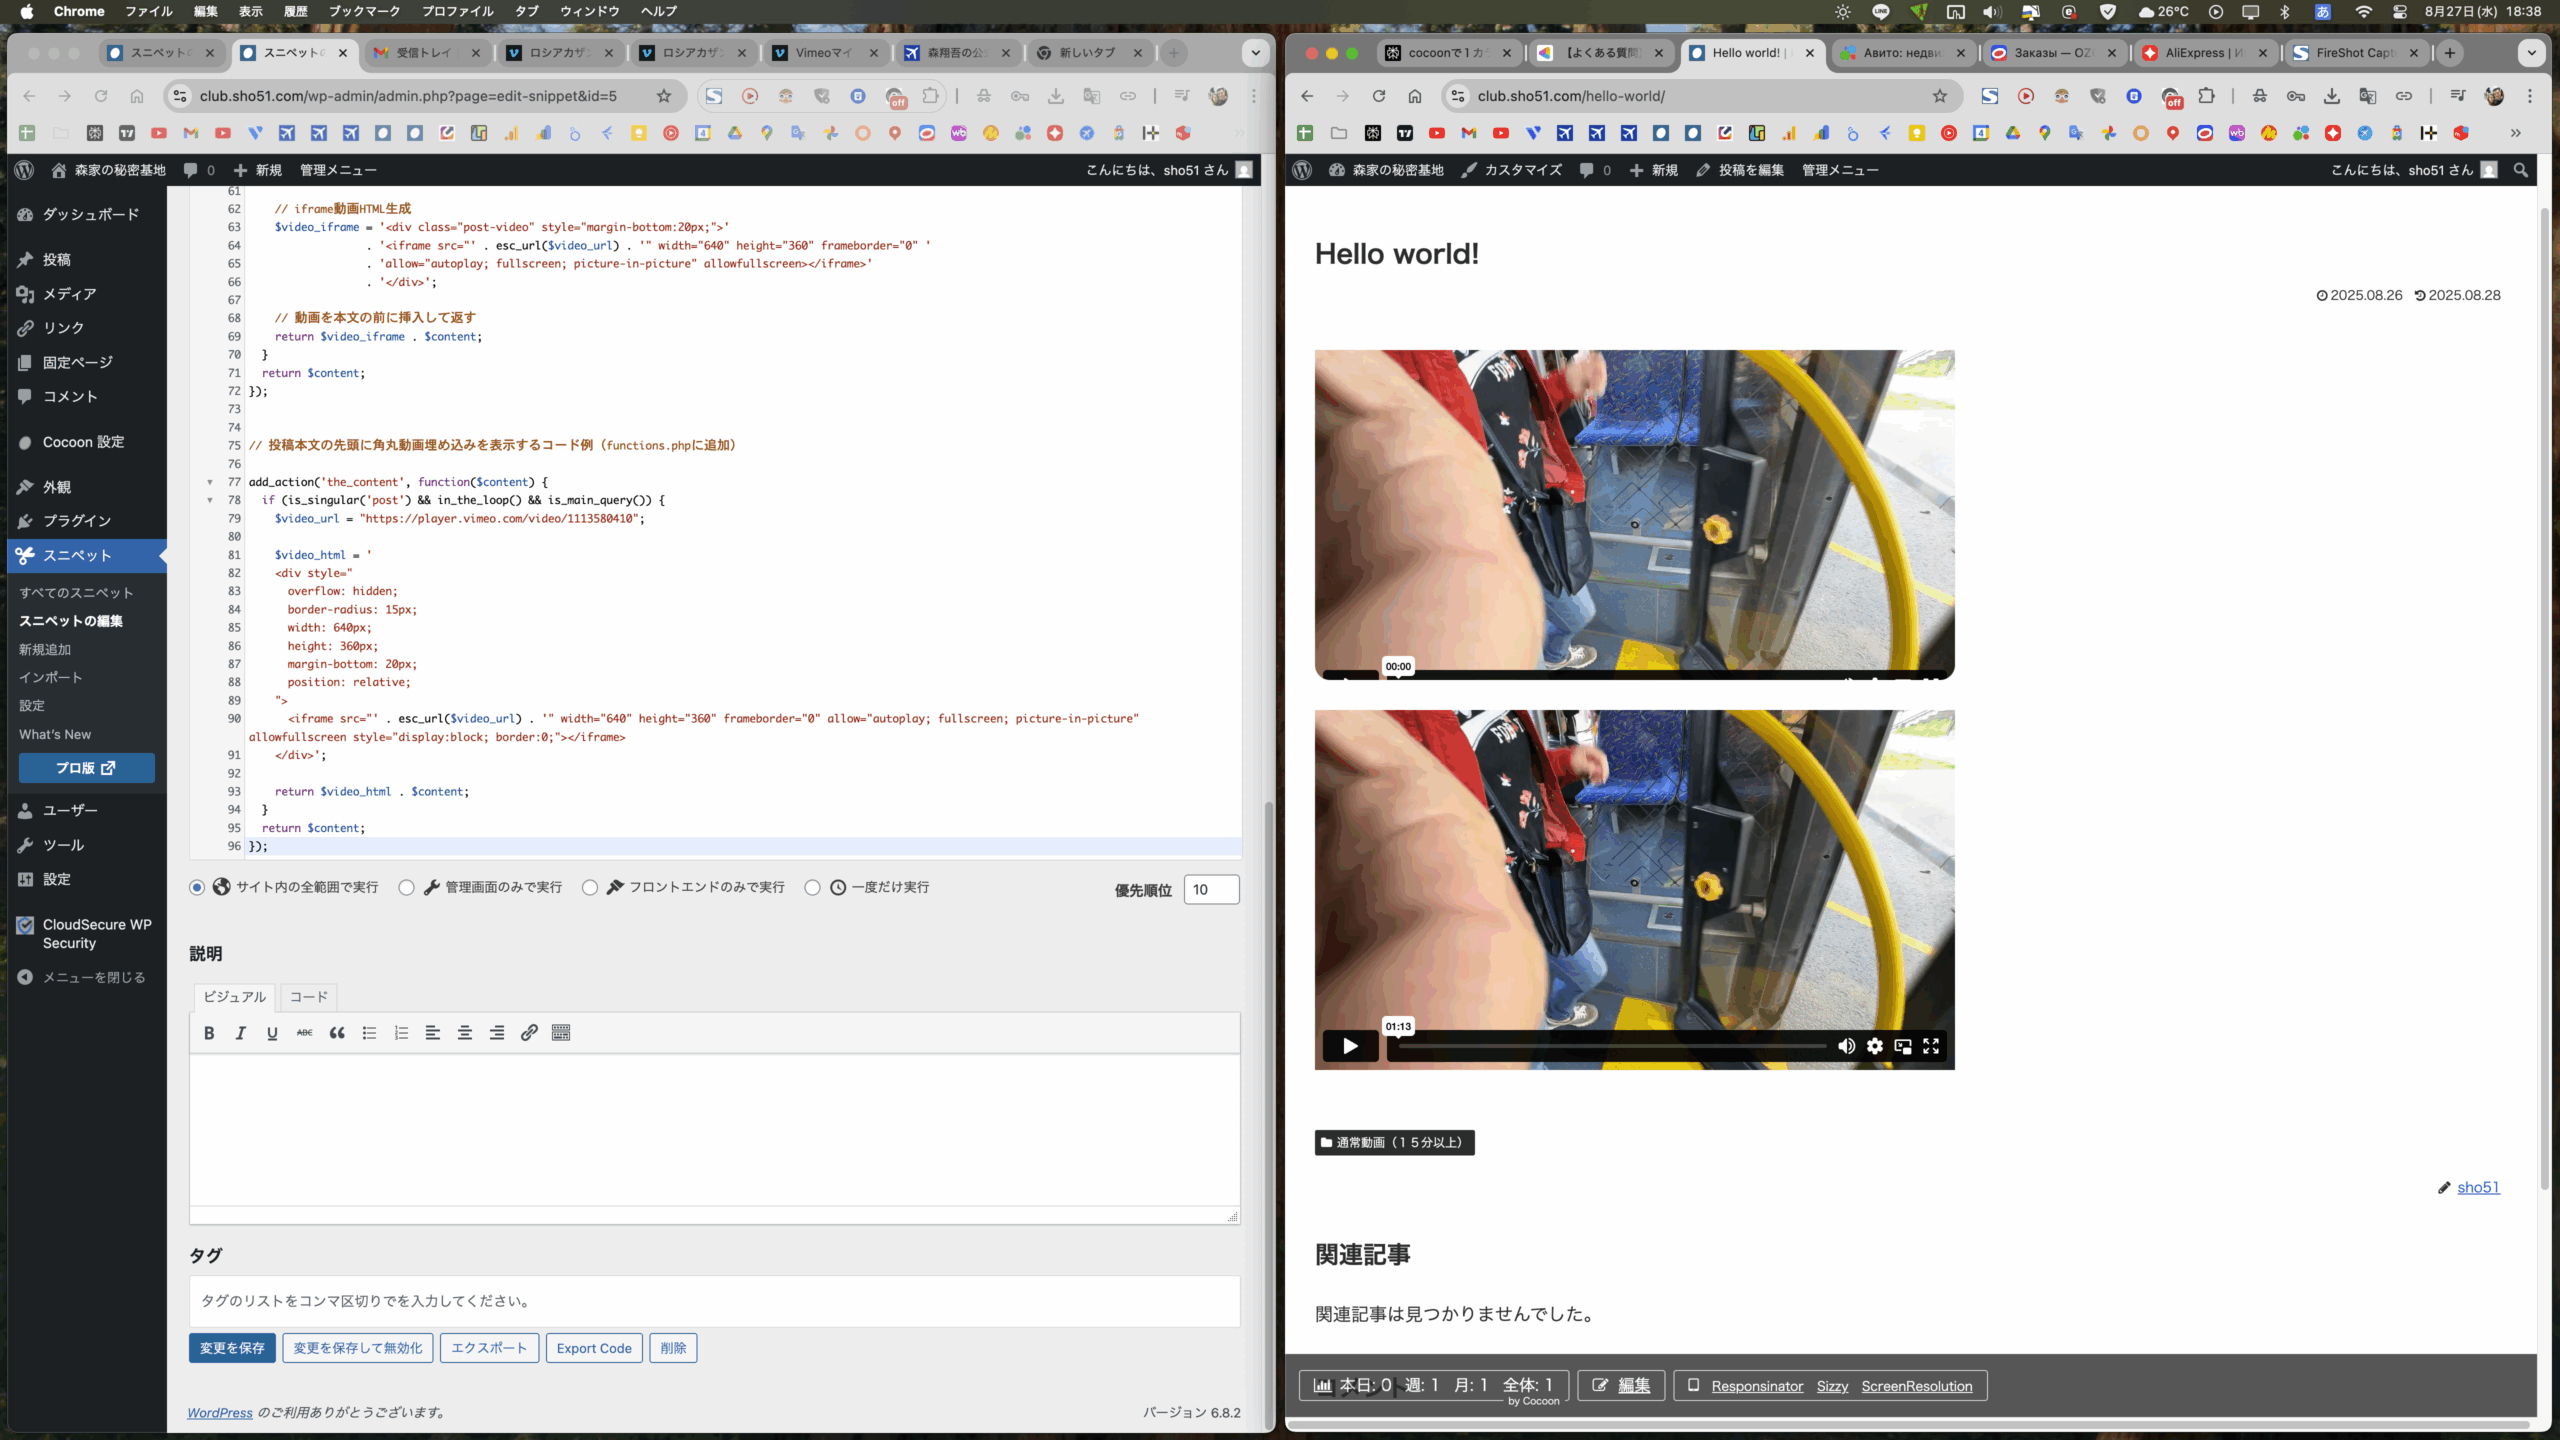
Task: Open ブックマーク menu in macOS menu bar
Action: coord(364,11)
